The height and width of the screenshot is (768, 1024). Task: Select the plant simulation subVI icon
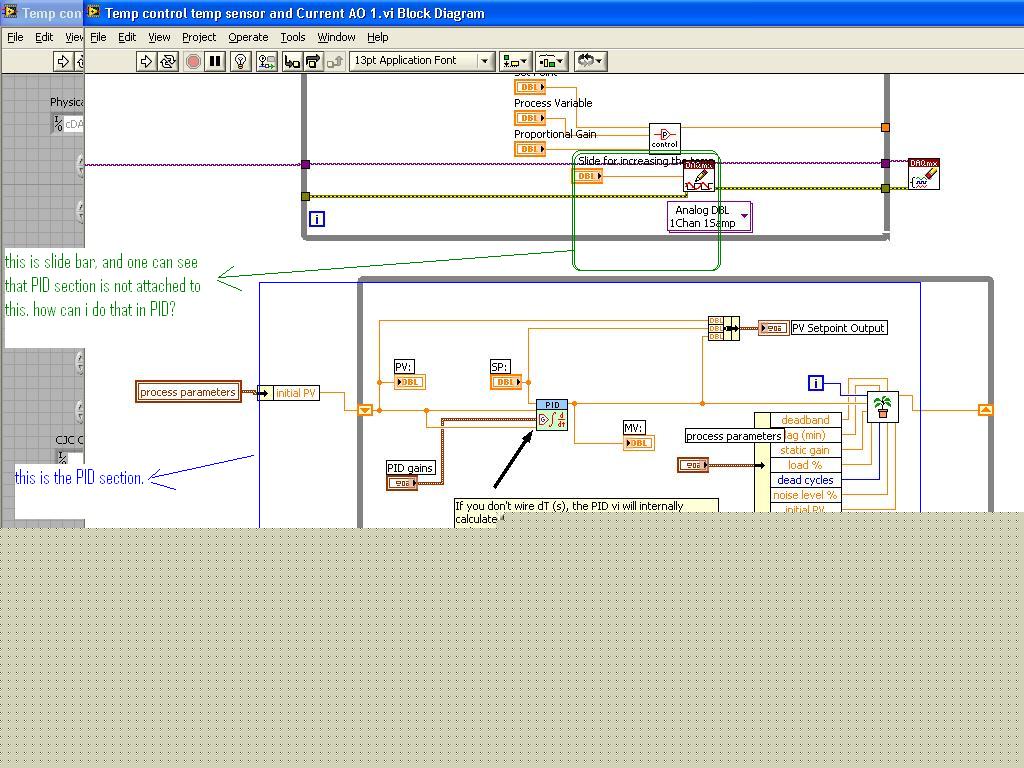(x=882, y=407)
